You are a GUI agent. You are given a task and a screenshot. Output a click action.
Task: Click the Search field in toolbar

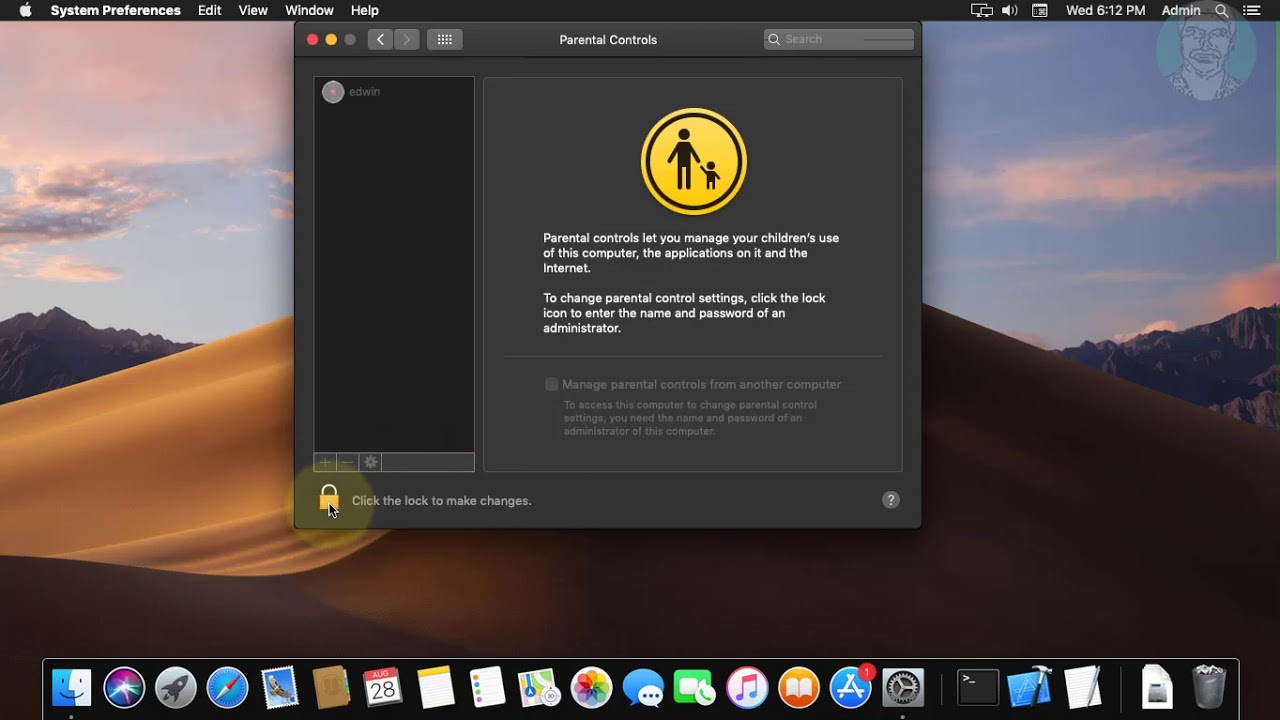[x=839, y=39]
